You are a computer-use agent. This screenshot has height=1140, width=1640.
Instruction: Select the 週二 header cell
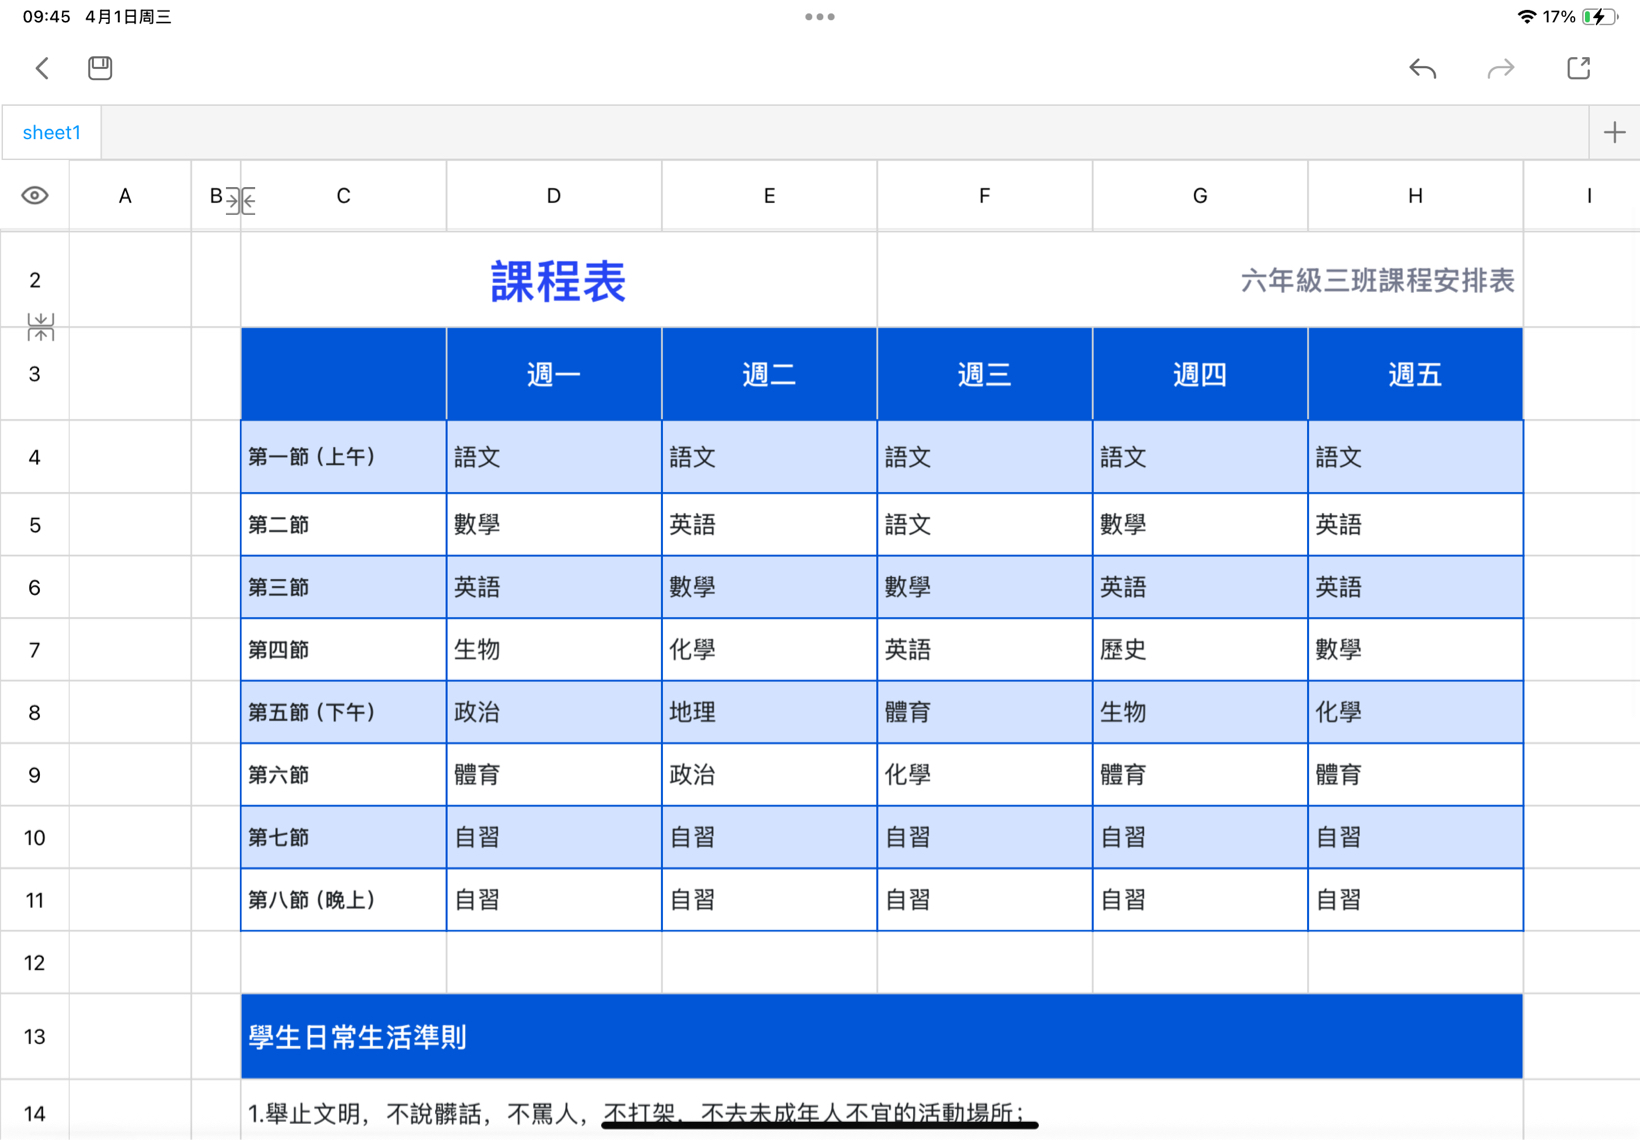point(769,374)
